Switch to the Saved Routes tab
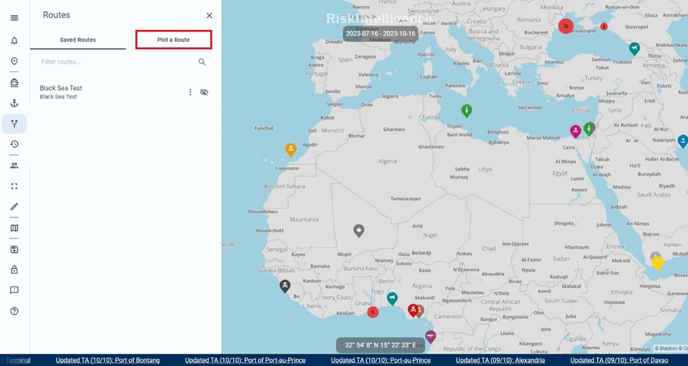The width and height of the screenshot is (688, 366). click(78, 40)
